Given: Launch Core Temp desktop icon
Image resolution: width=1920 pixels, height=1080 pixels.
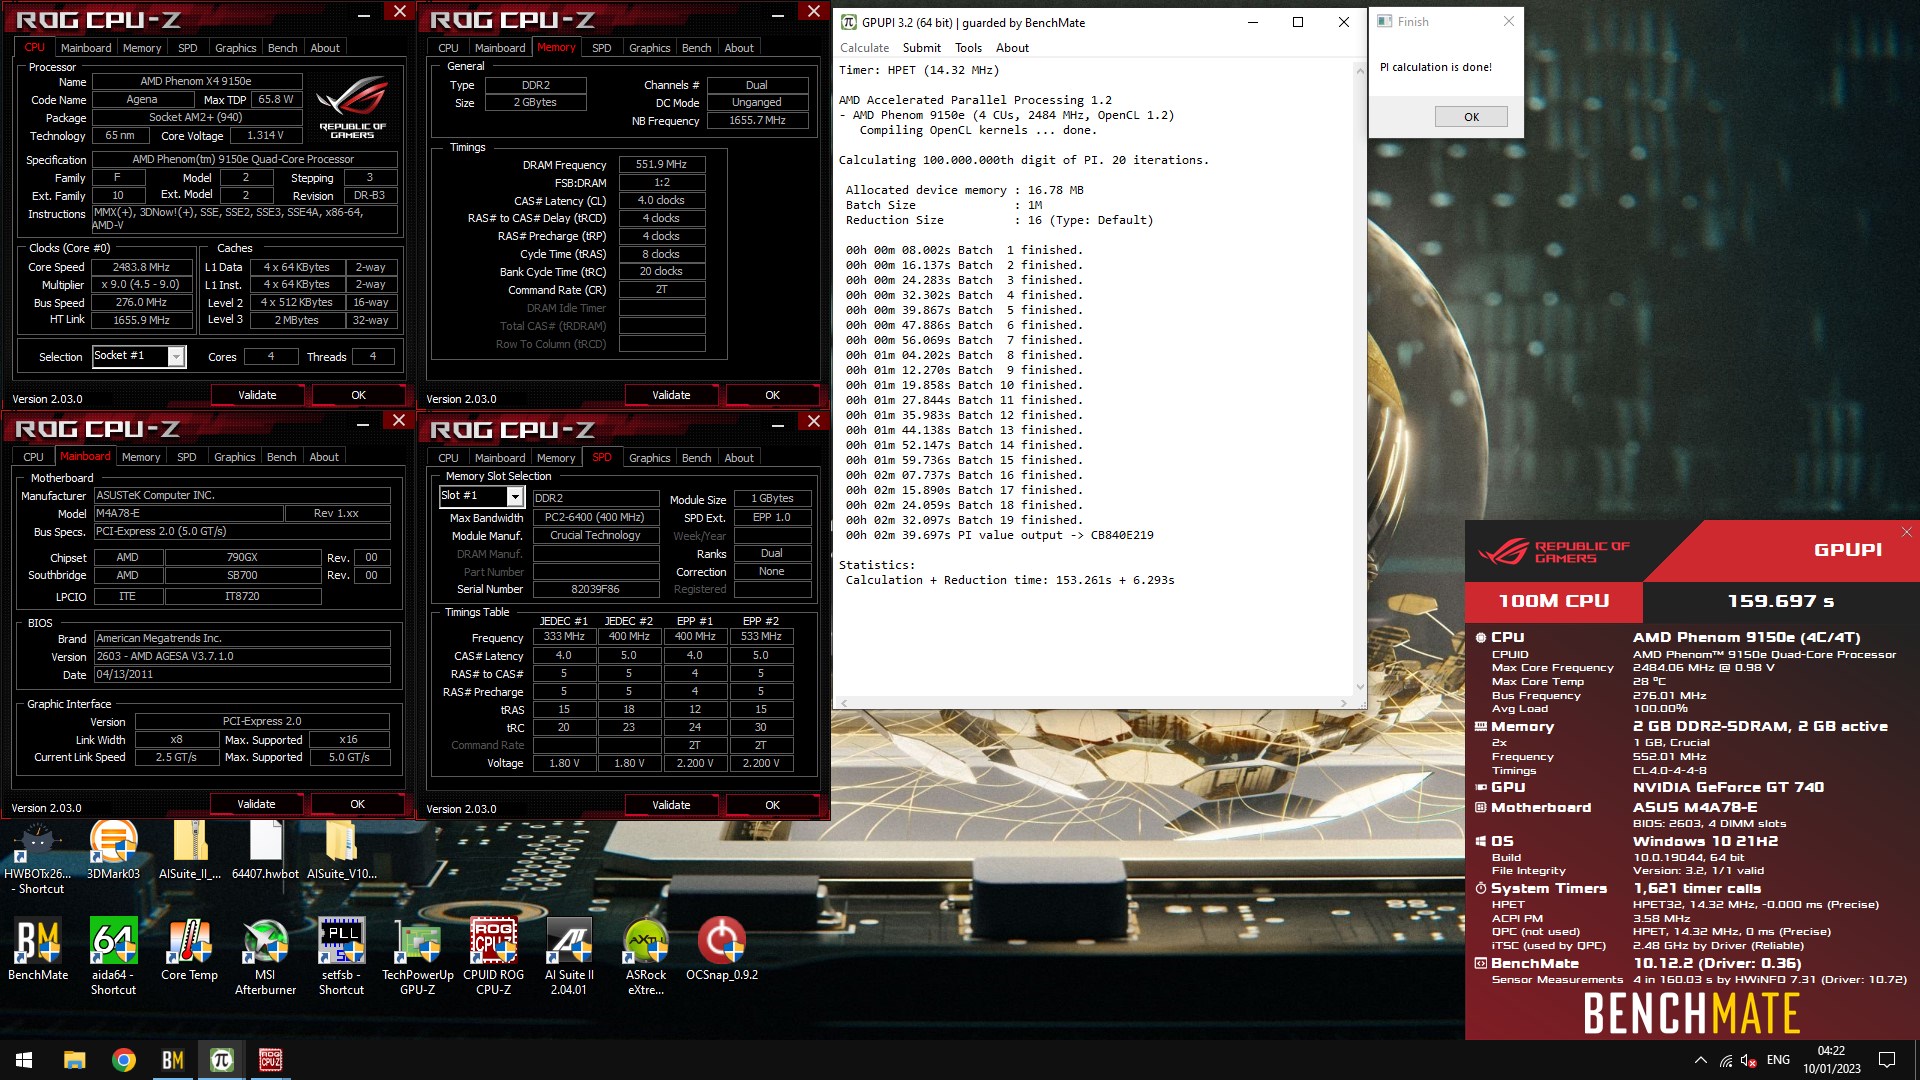Looking at the screenshot, I should tap(189, 950).
